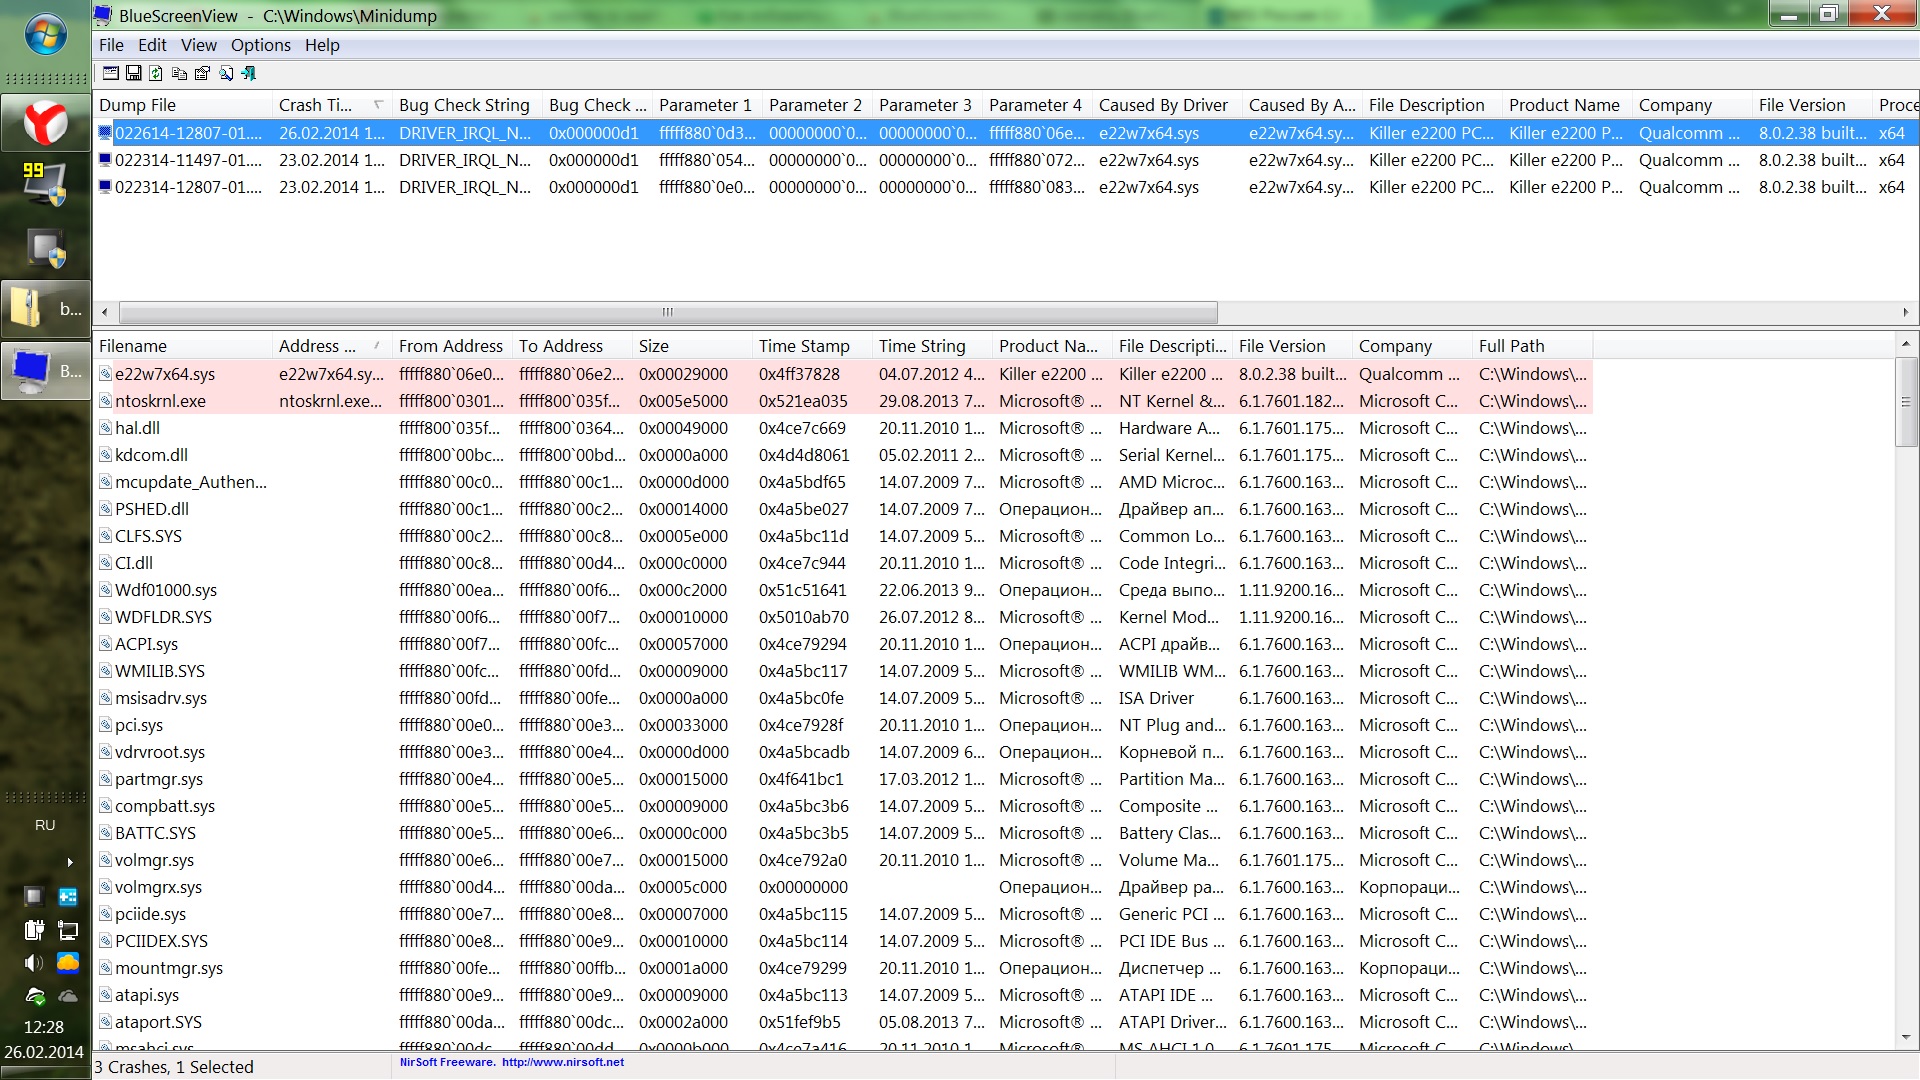Click the Save Selected Items floppy icon

(133, 73)
